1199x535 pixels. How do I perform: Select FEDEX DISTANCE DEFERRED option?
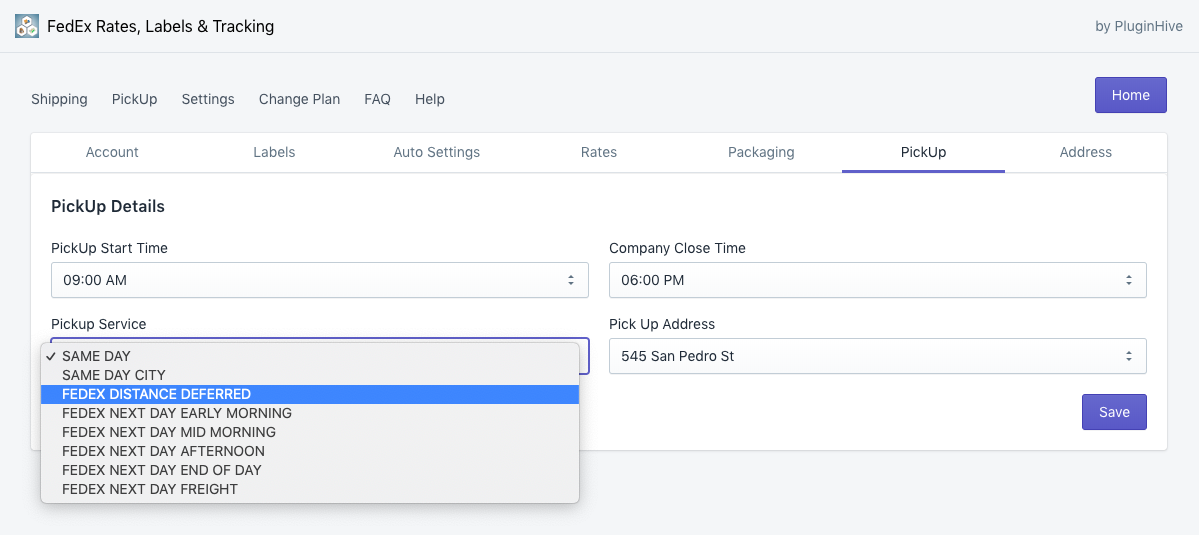click(x=310, y=394)
